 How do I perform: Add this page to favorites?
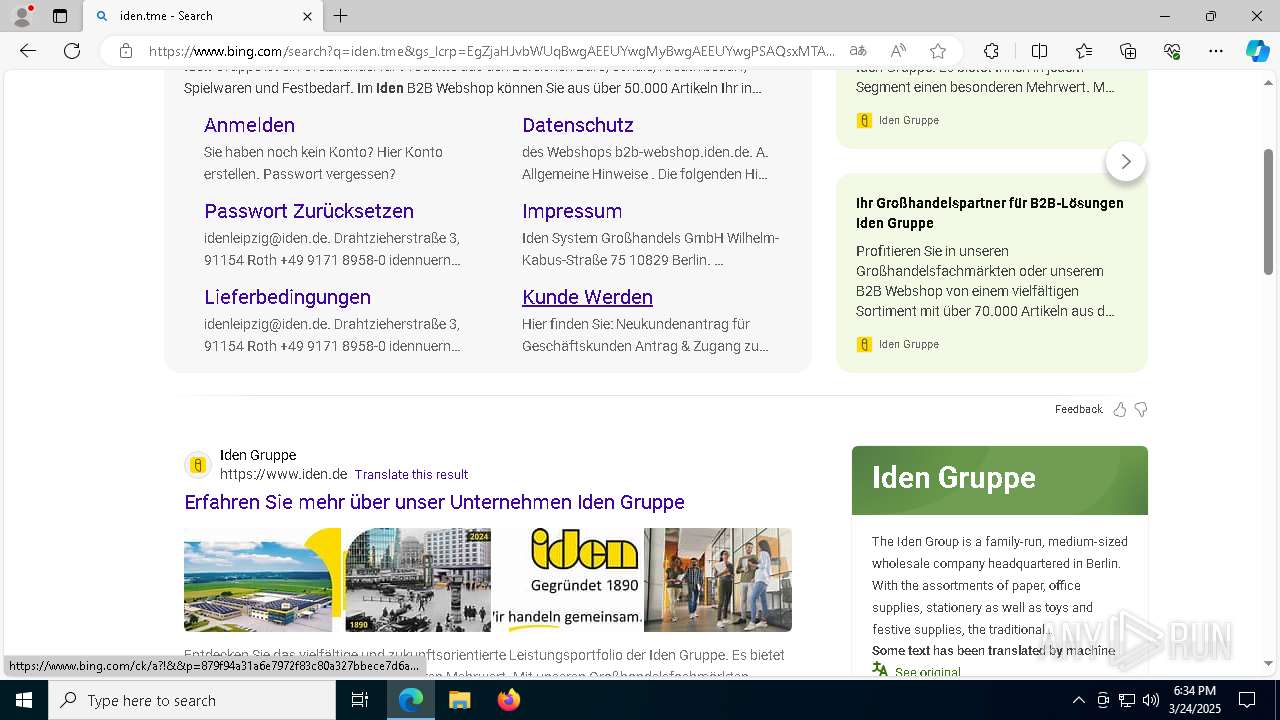(x=938, y=51)
